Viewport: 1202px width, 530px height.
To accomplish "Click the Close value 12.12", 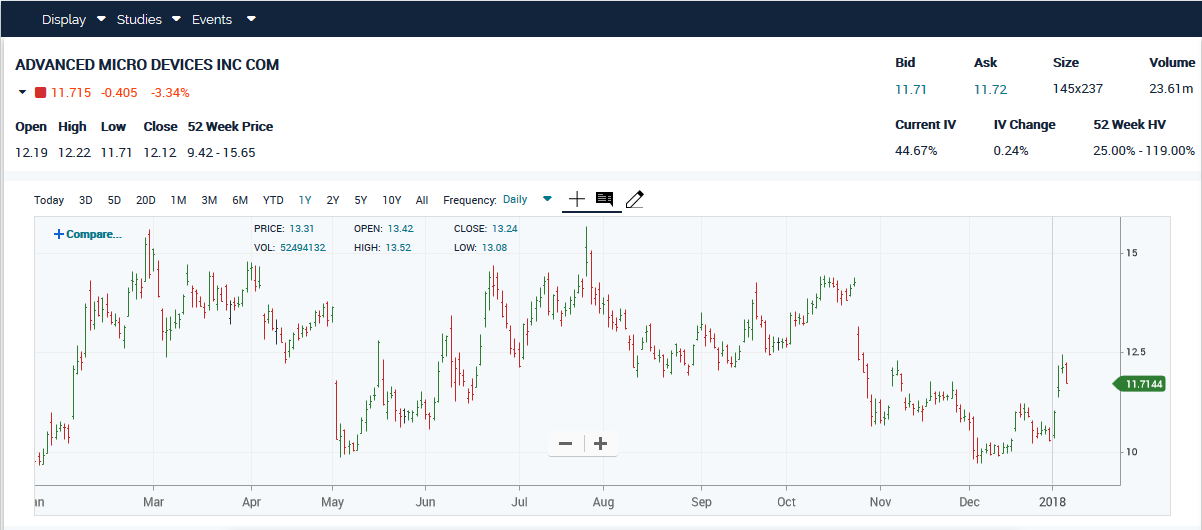I will click(159, 153).
